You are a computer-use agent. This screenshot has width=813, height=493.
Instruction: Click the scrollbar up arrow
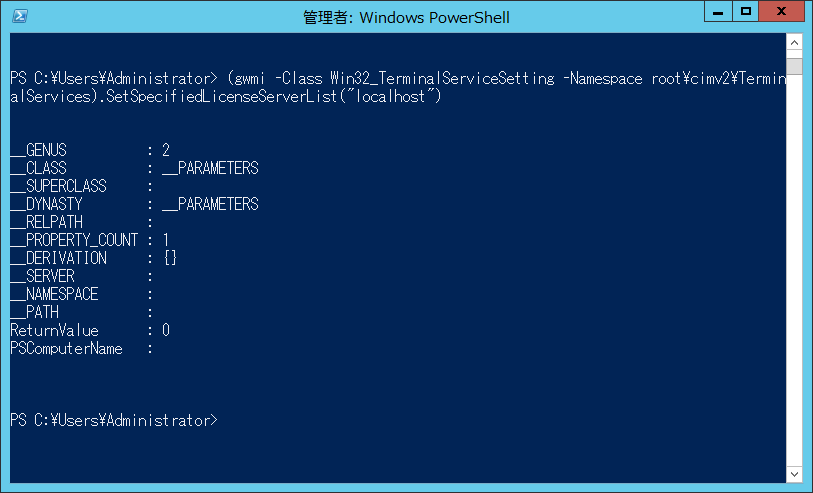click(x=795, y=43)
